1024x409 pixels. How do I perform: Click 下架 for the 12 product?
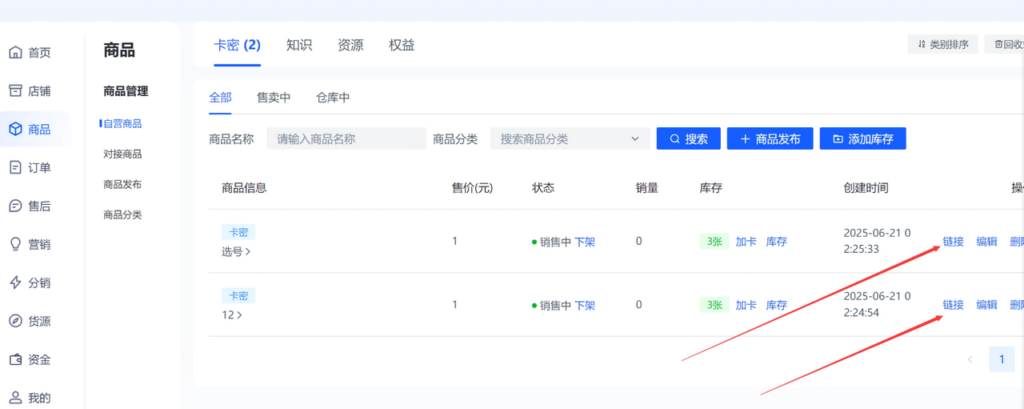584,305
